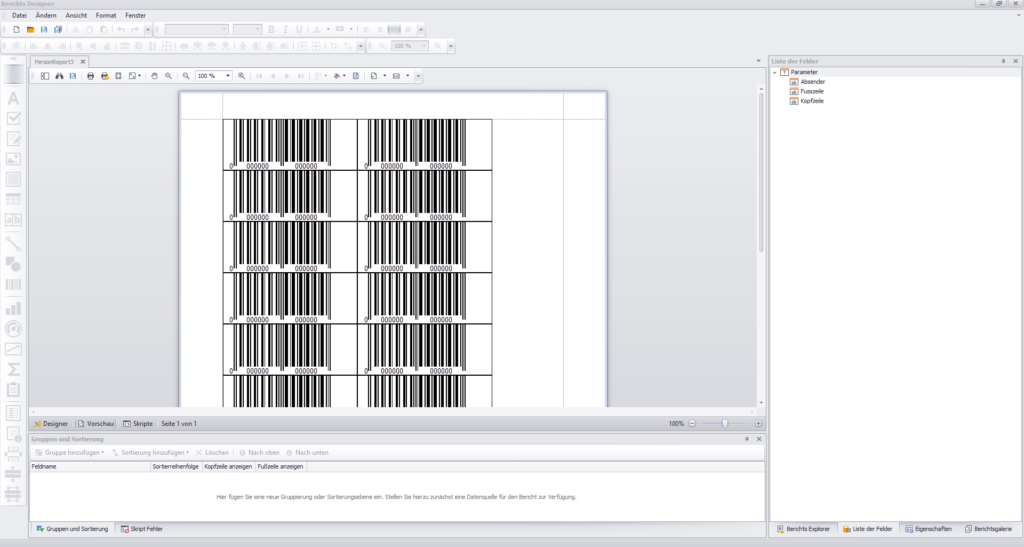Image resolution: width=1024 pixels, height=547 pixels.
Task: Open the Datei menu
Action: tap(20, 15)
